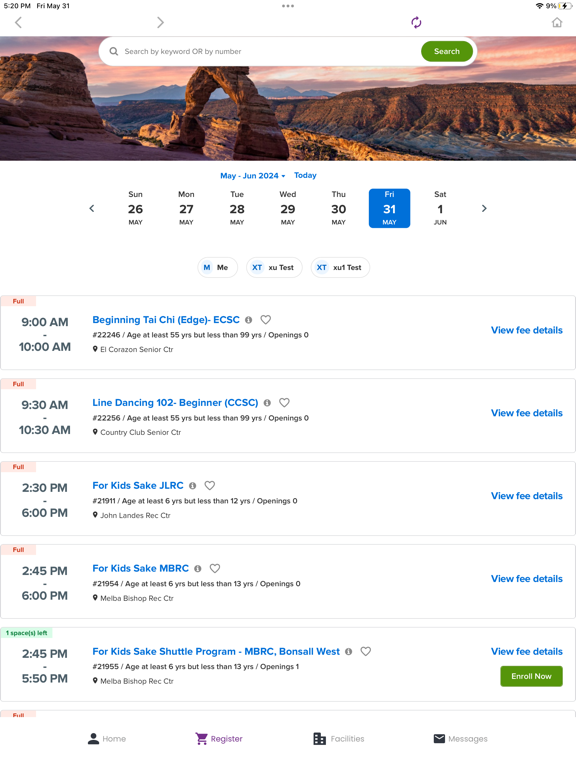Open the three-dot menu at top
This screenshot has width=576, height=768.
point(288,6)
